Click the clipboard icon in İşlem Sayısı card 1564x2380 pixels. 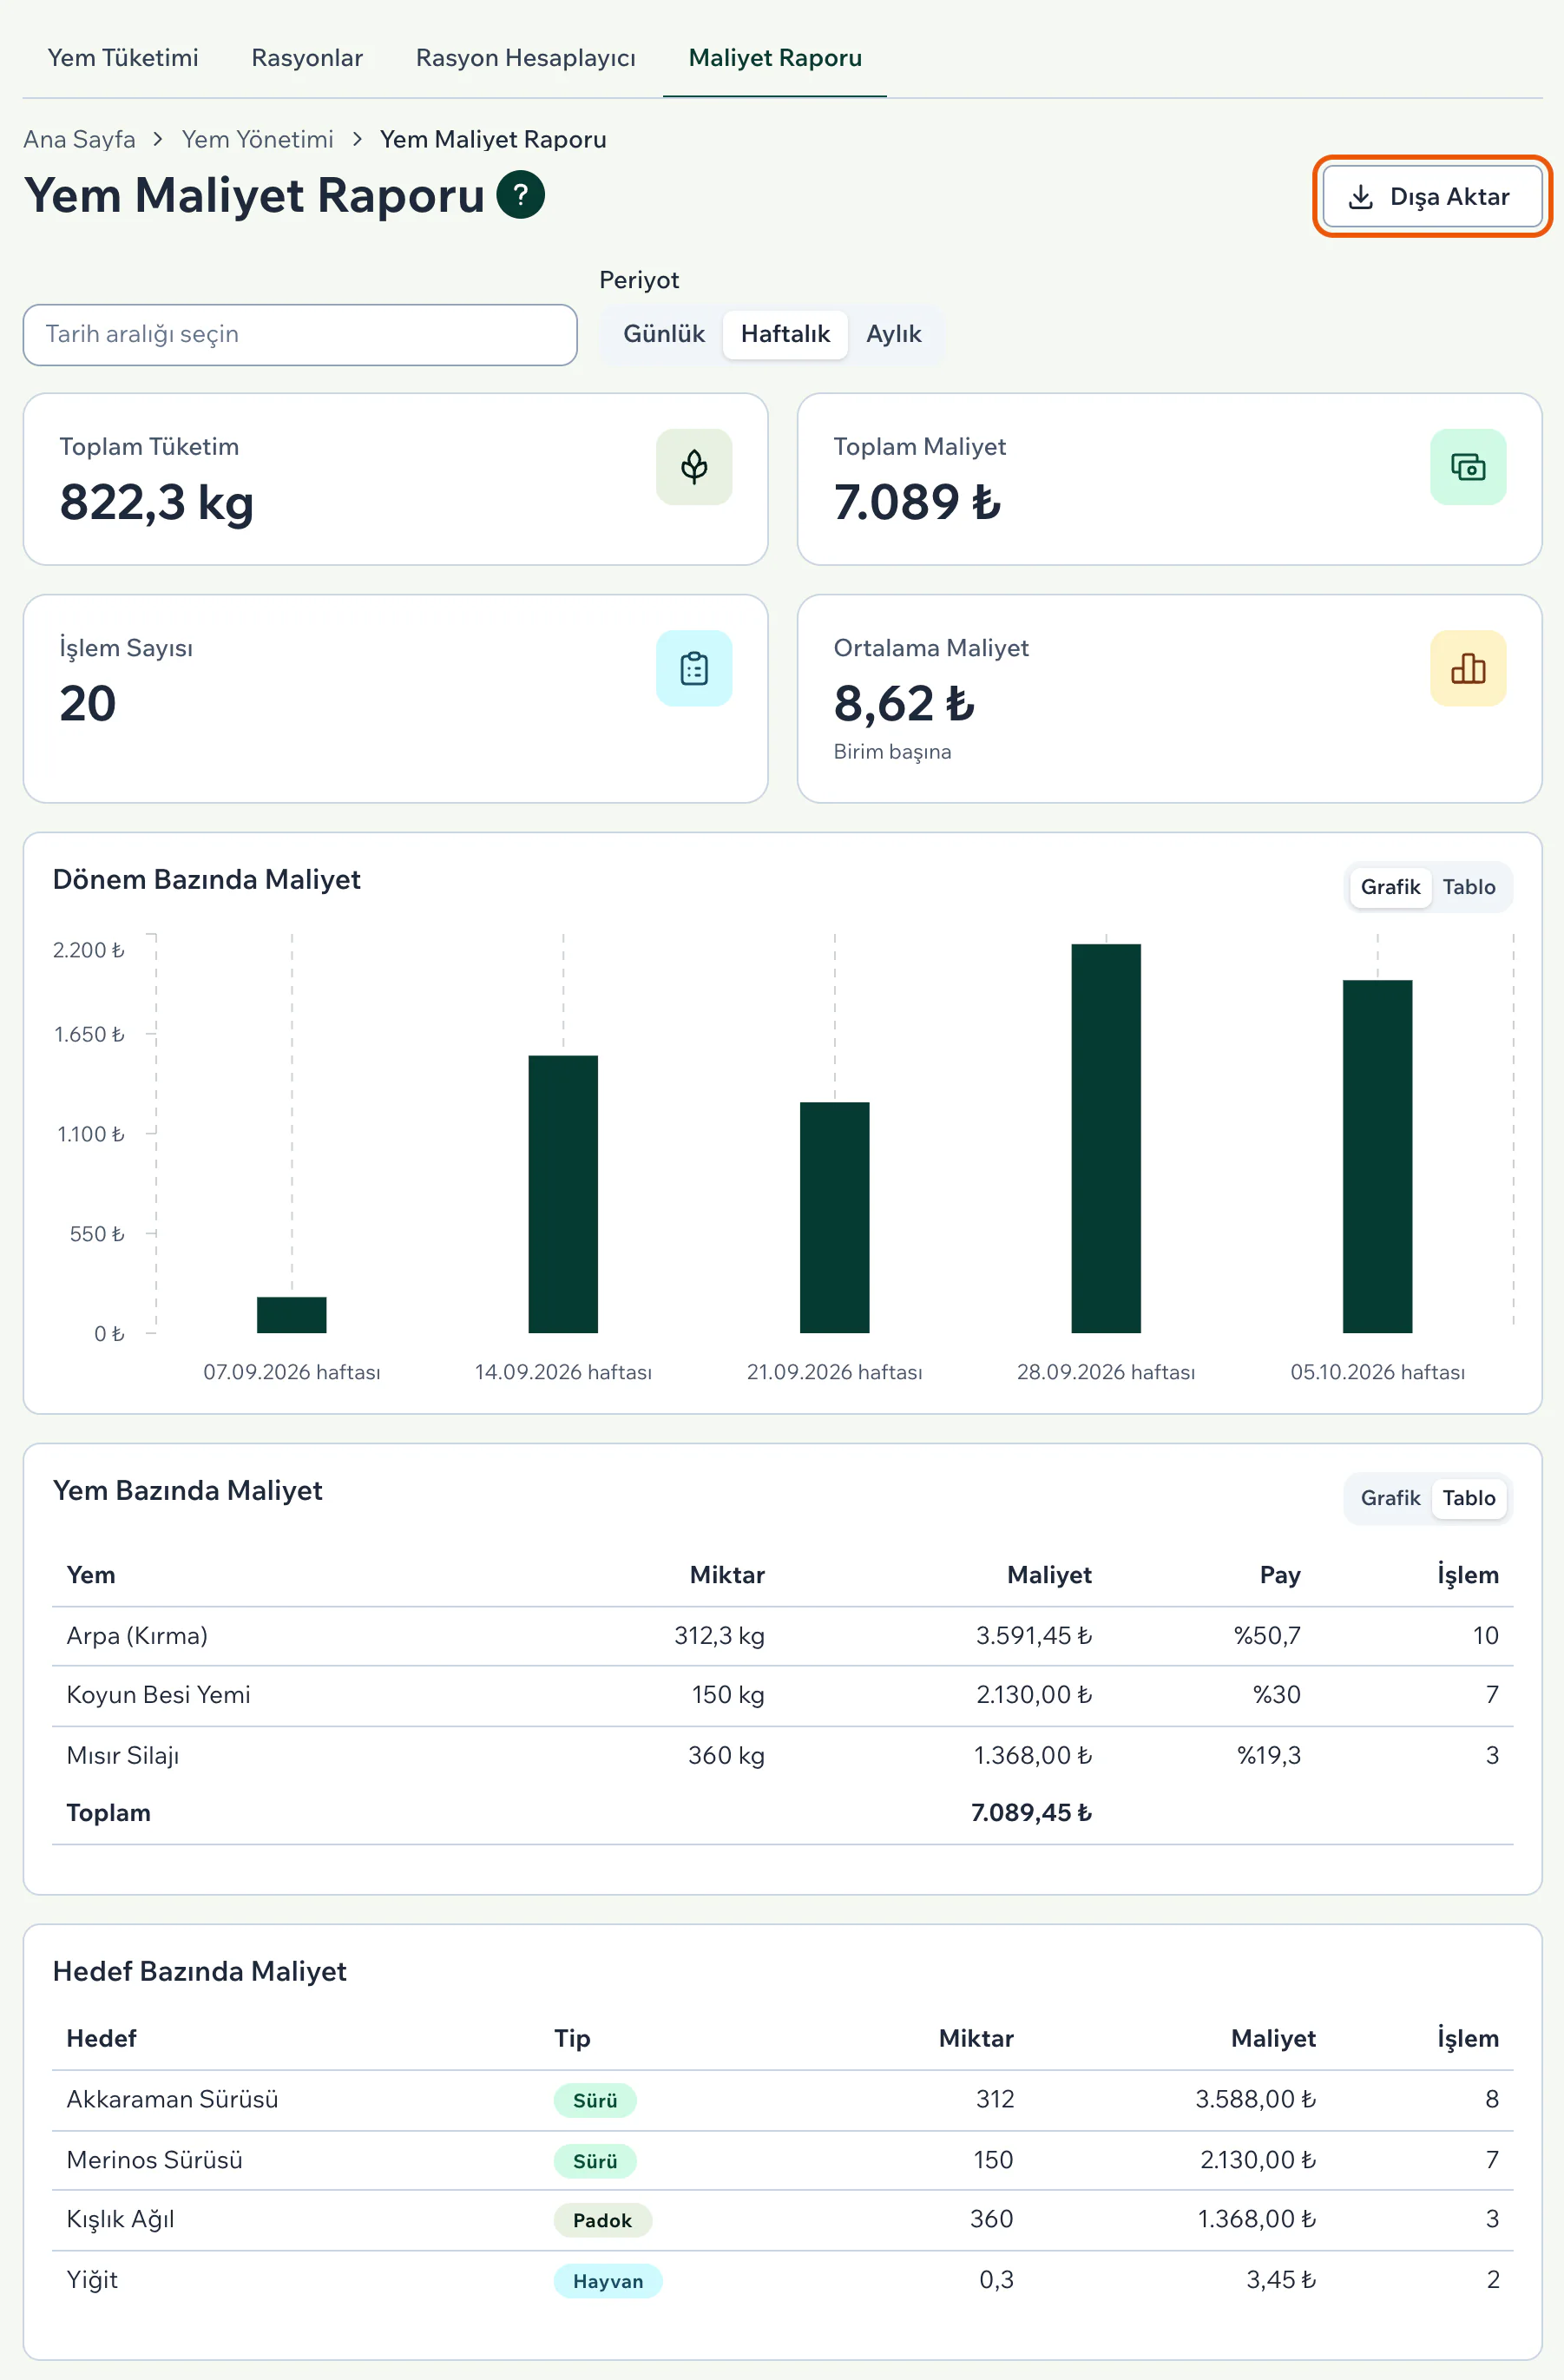coord(694,668)
